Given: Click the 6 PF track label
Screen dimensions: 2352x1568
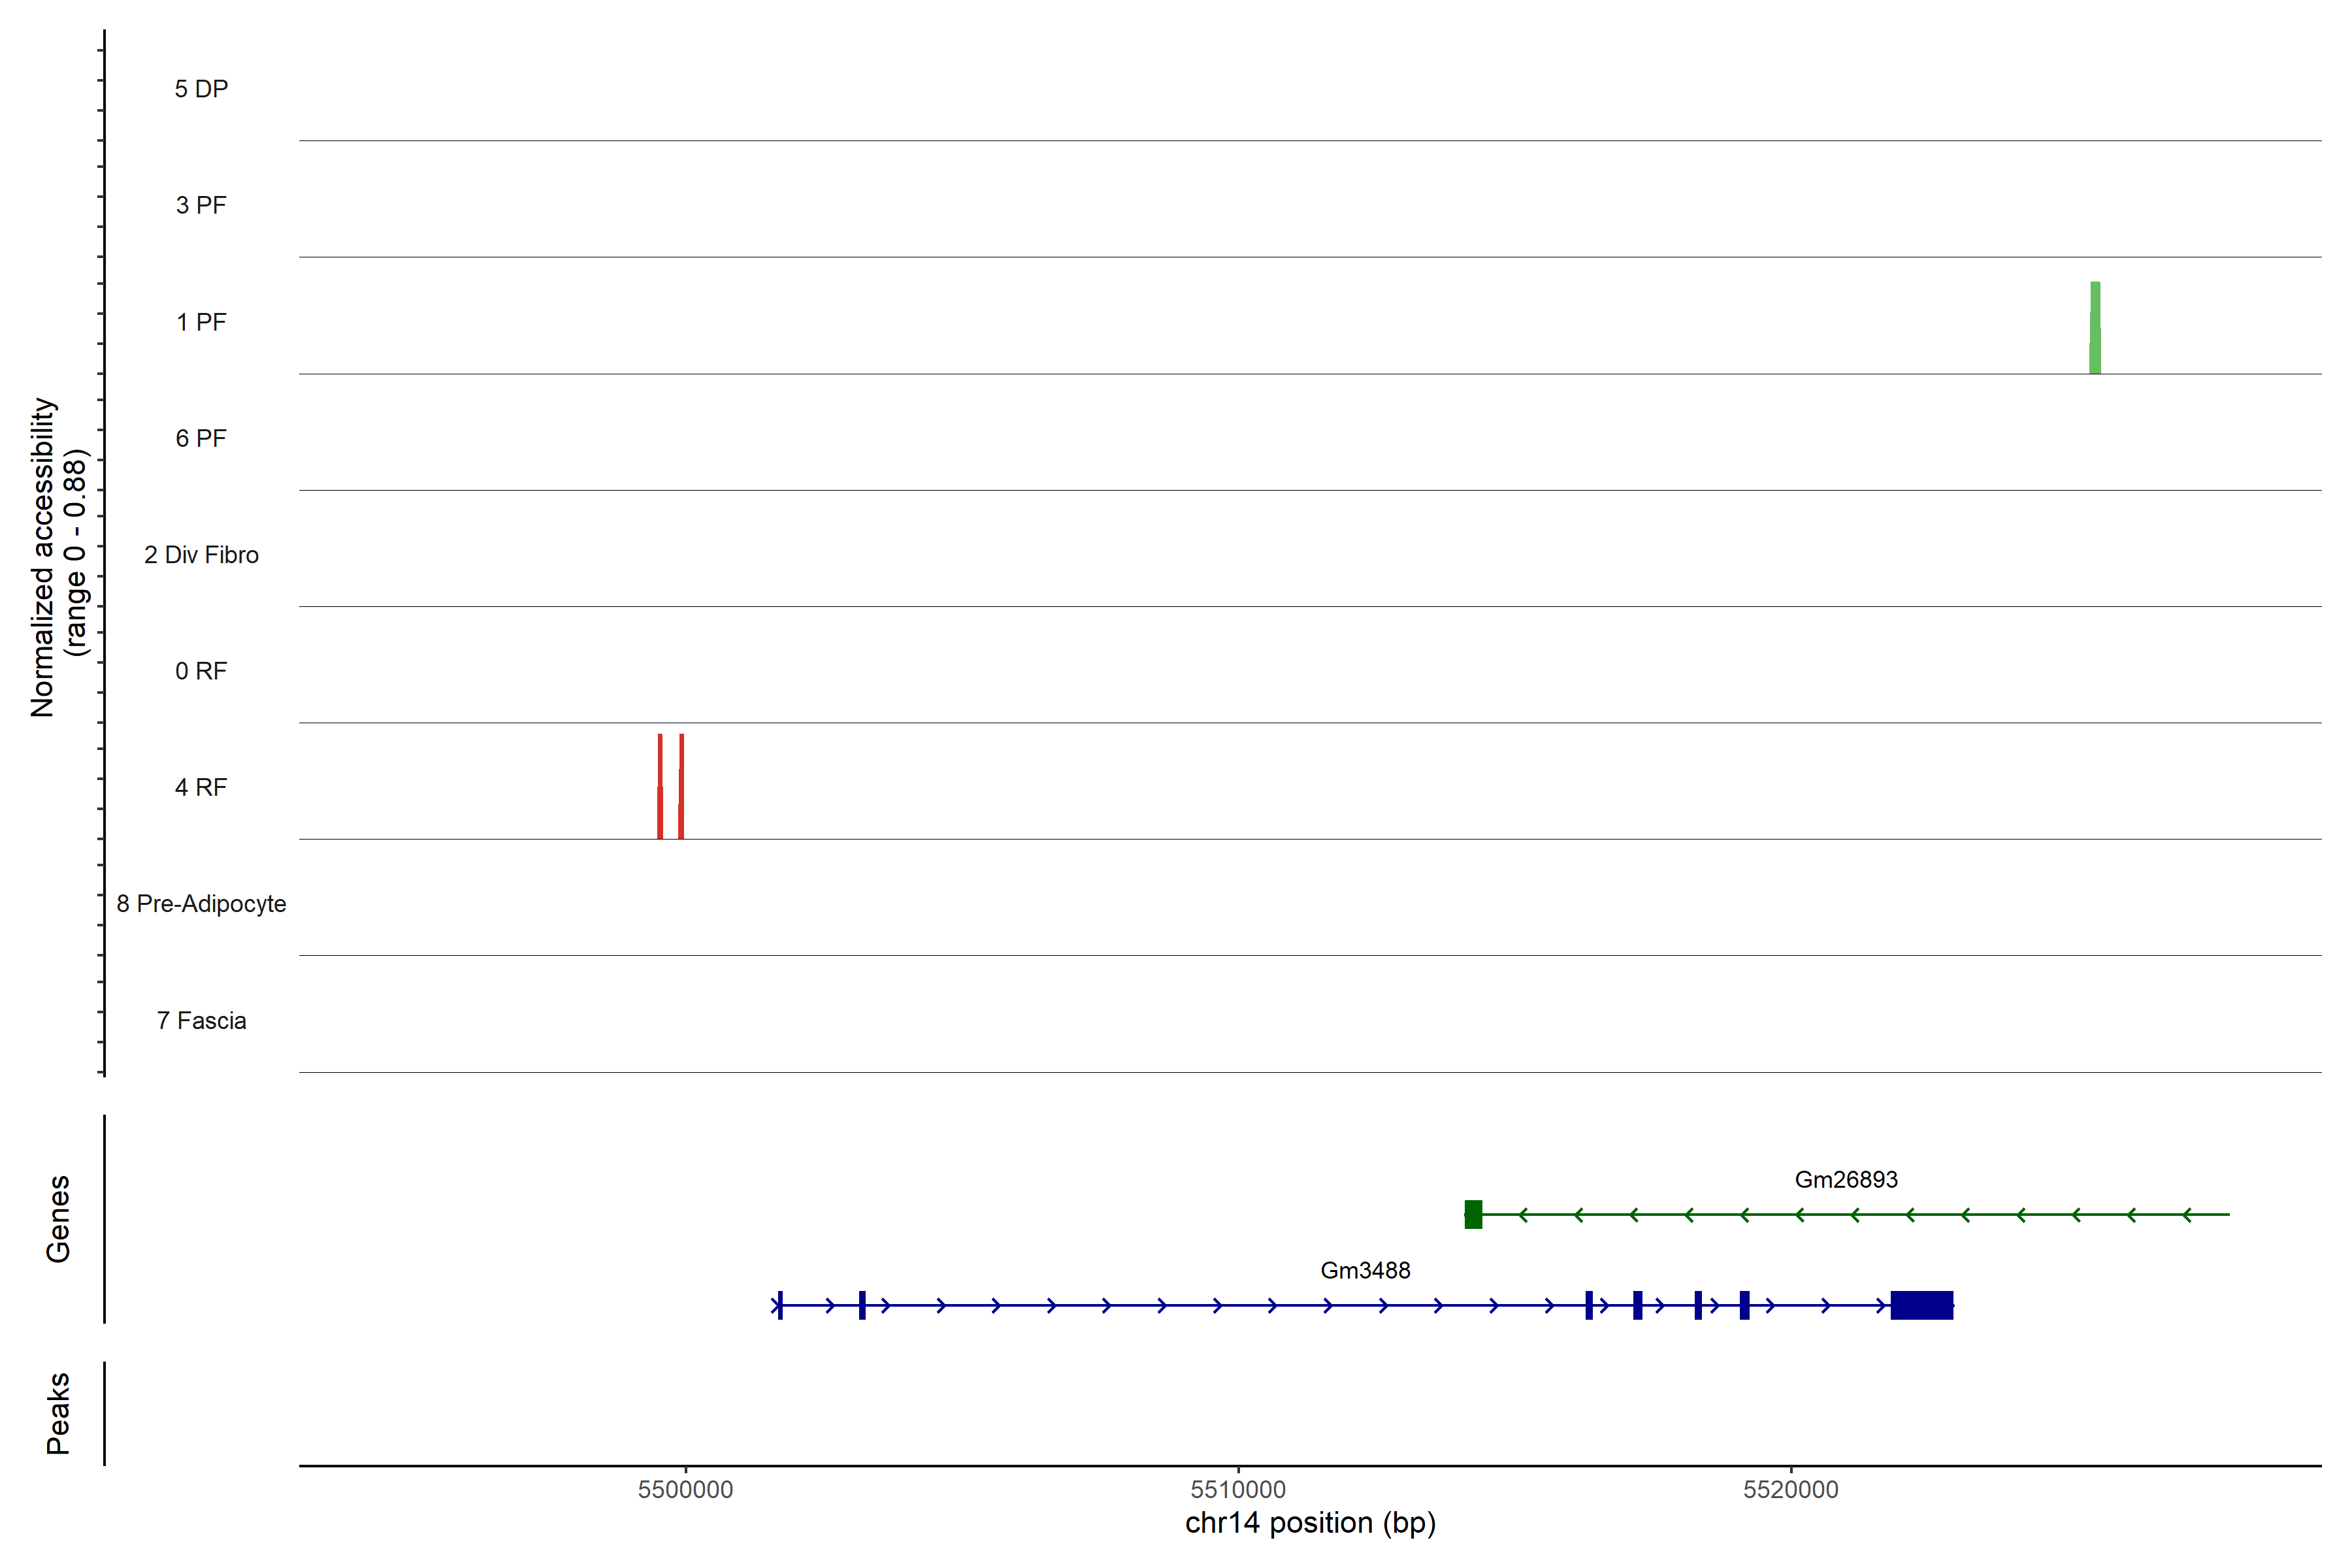Looking at the screenshot, I should 201,439.
